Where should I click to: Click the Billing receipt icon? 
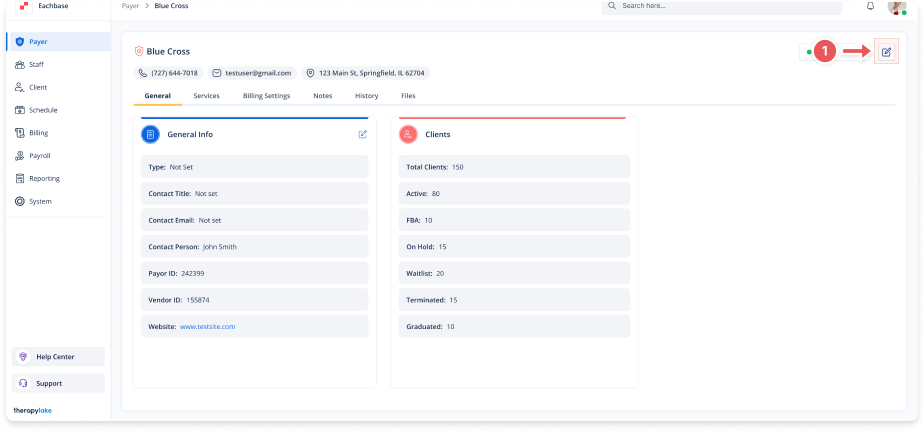tap(19, 133)
